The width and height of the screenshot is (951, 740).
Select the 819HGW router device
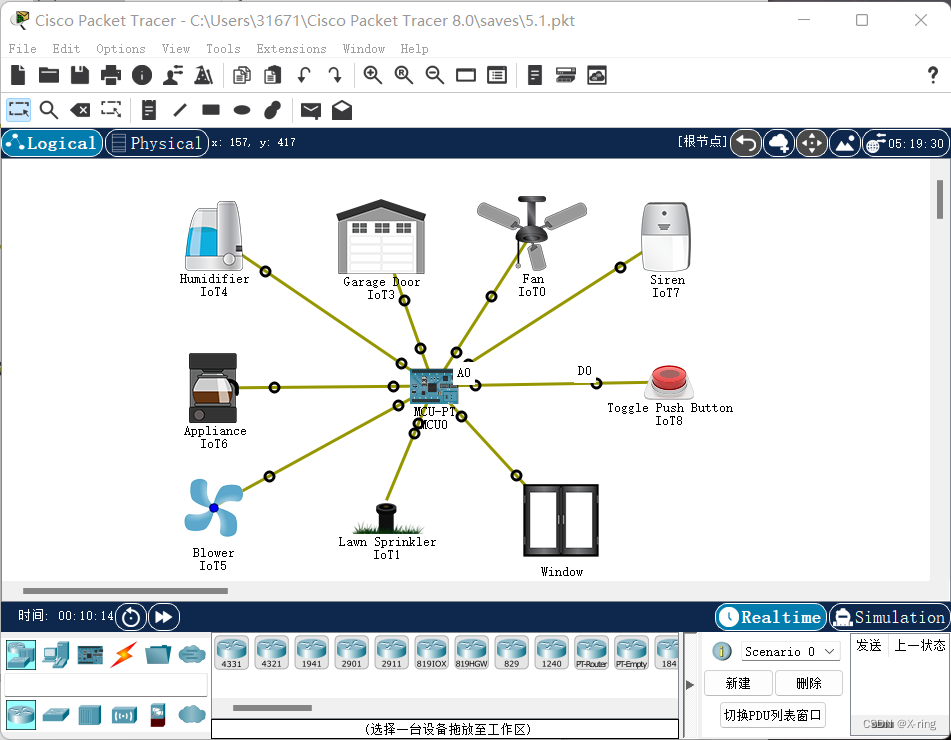471,653
